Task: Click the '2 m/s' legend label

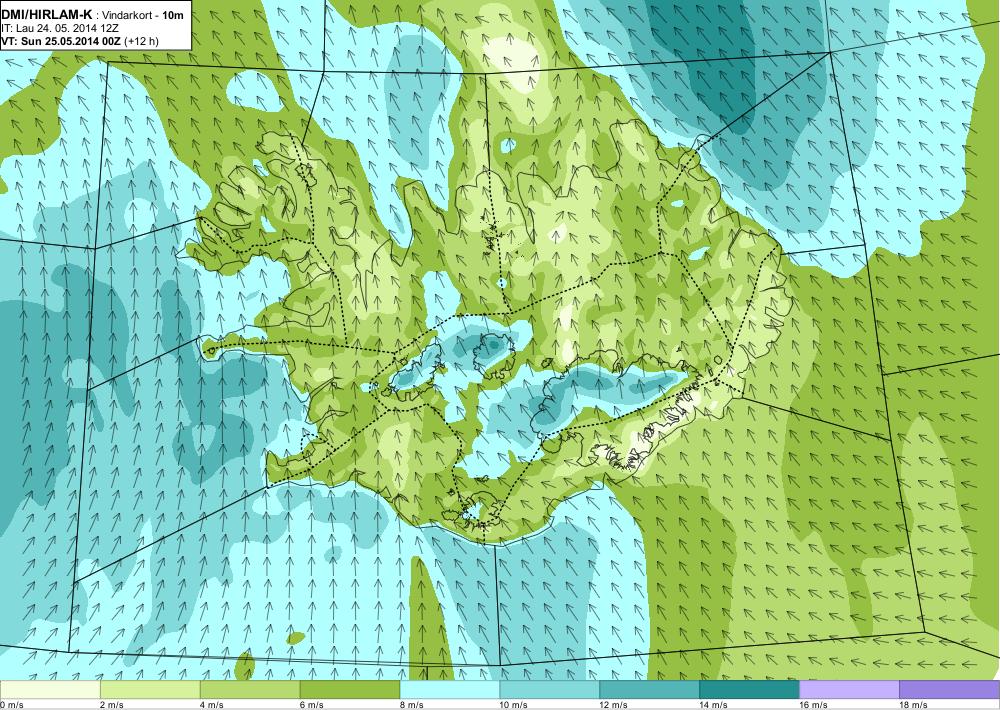Action: click(x=112, y=705)
